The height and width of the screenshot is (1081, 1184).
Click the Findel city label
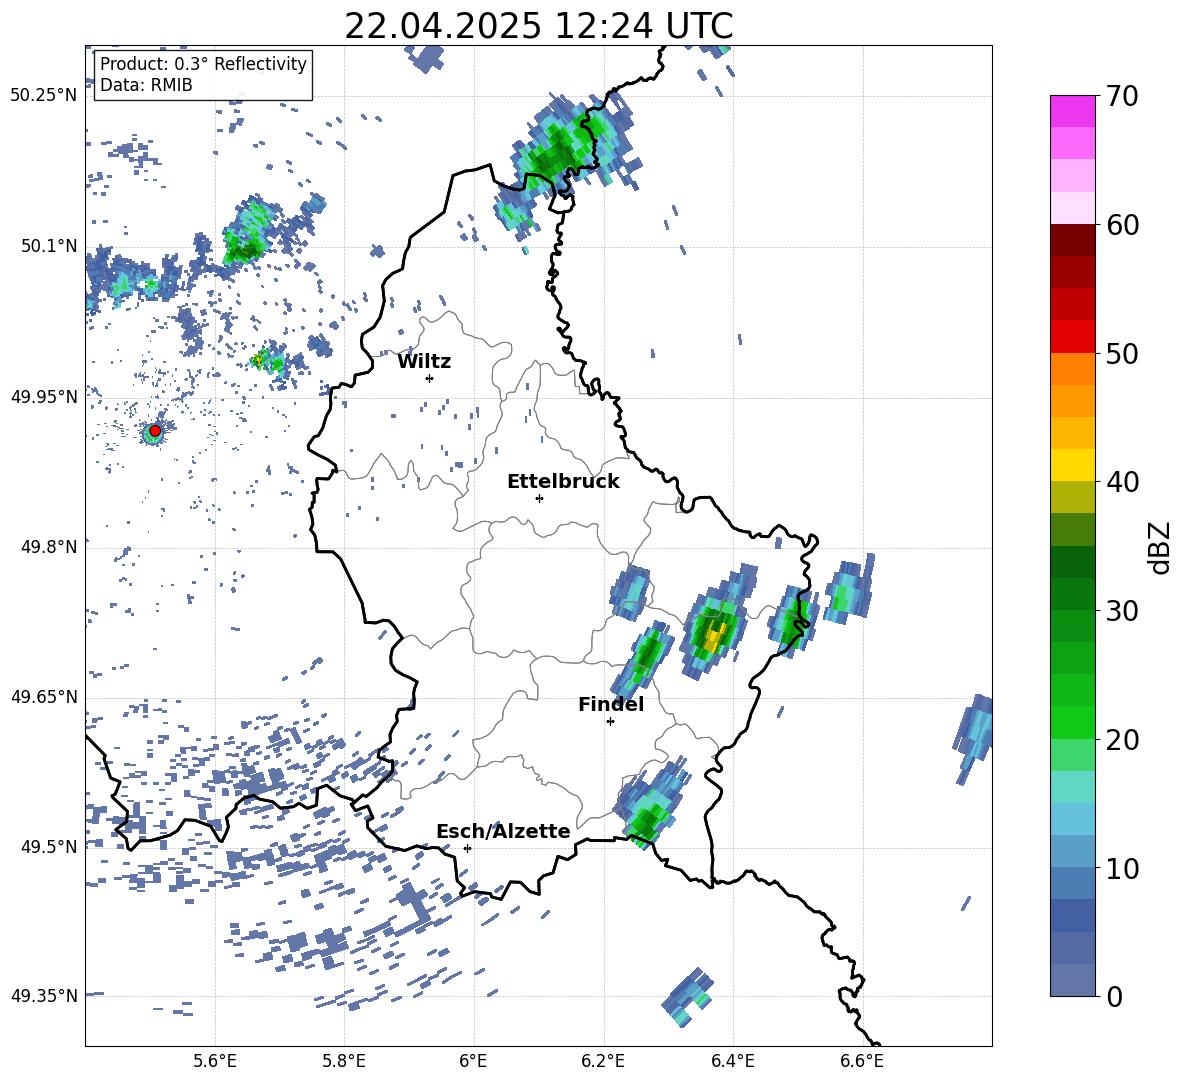611,704
